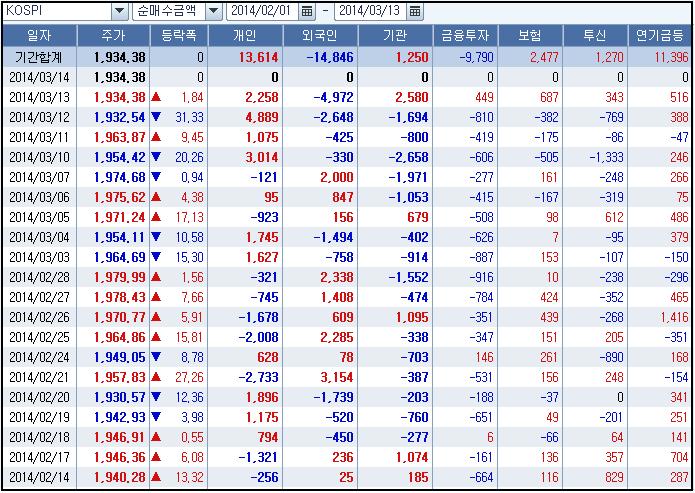The image size is (695, 493).
Task: Select the 2014/02/19 date row
Action: pos(39,417)
